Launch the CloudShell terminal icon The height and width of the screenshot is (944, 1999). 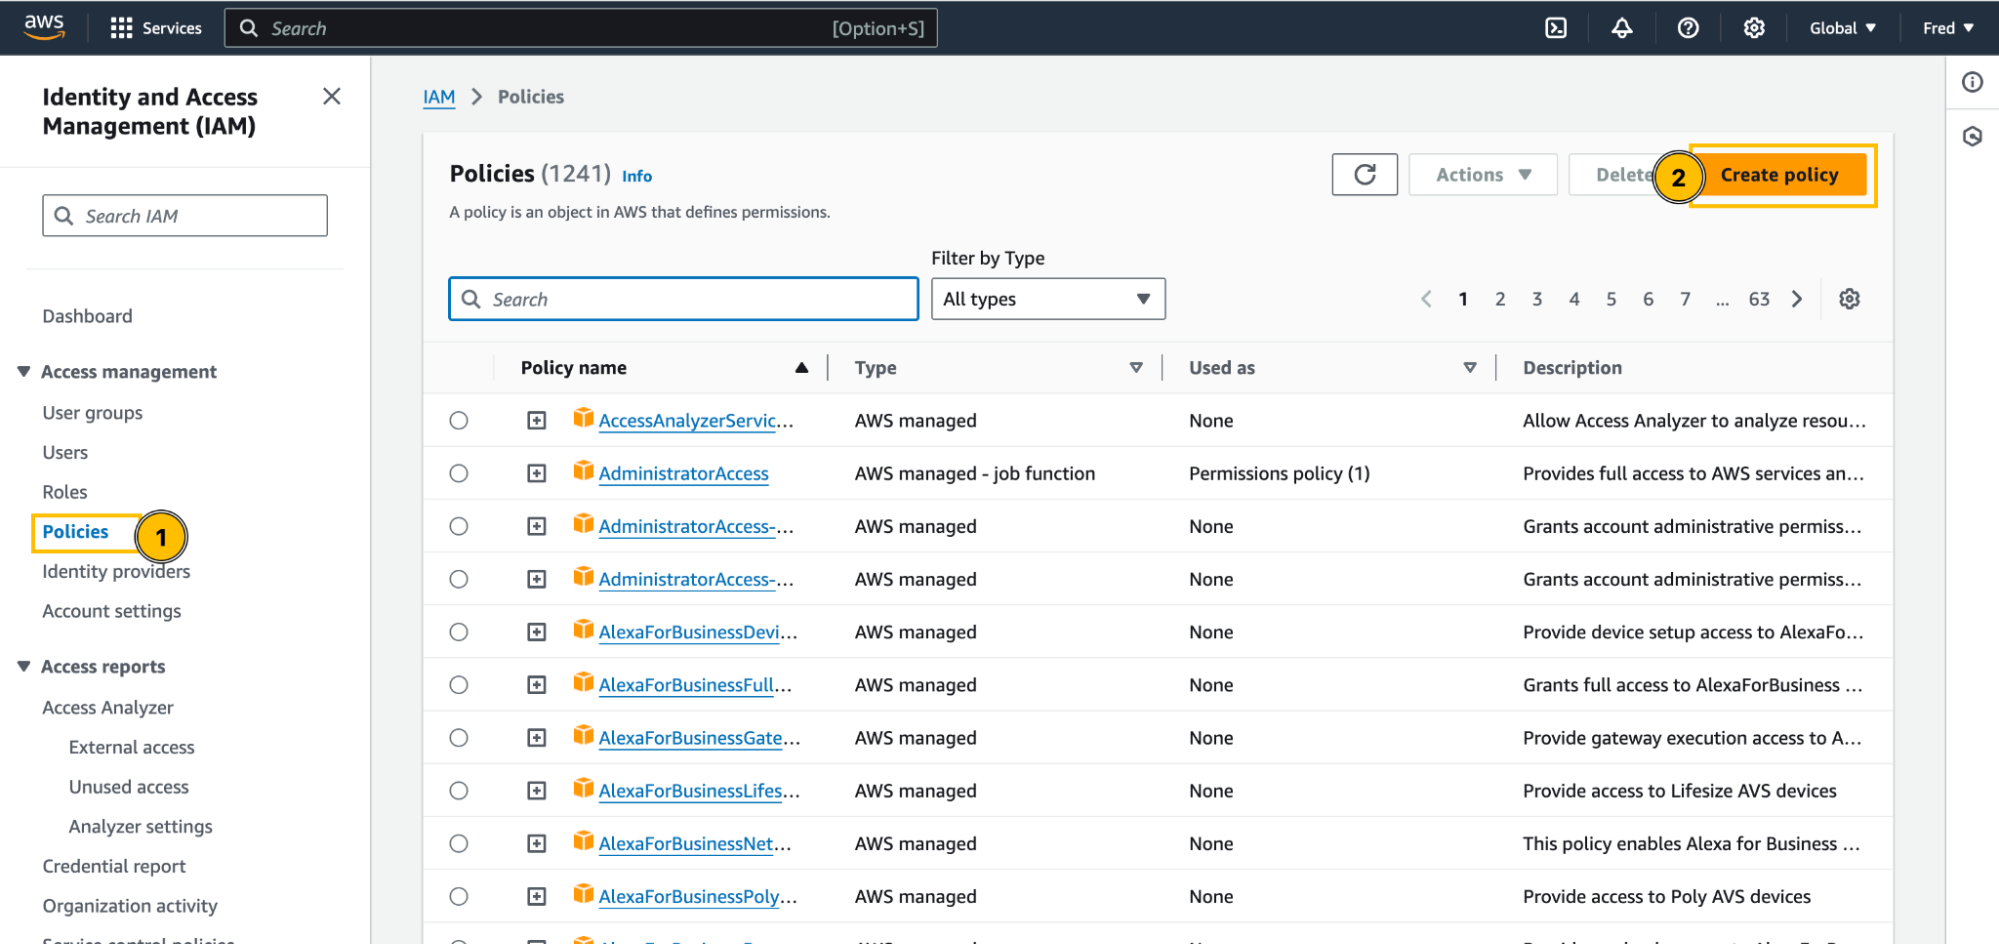click(1556, 28)
